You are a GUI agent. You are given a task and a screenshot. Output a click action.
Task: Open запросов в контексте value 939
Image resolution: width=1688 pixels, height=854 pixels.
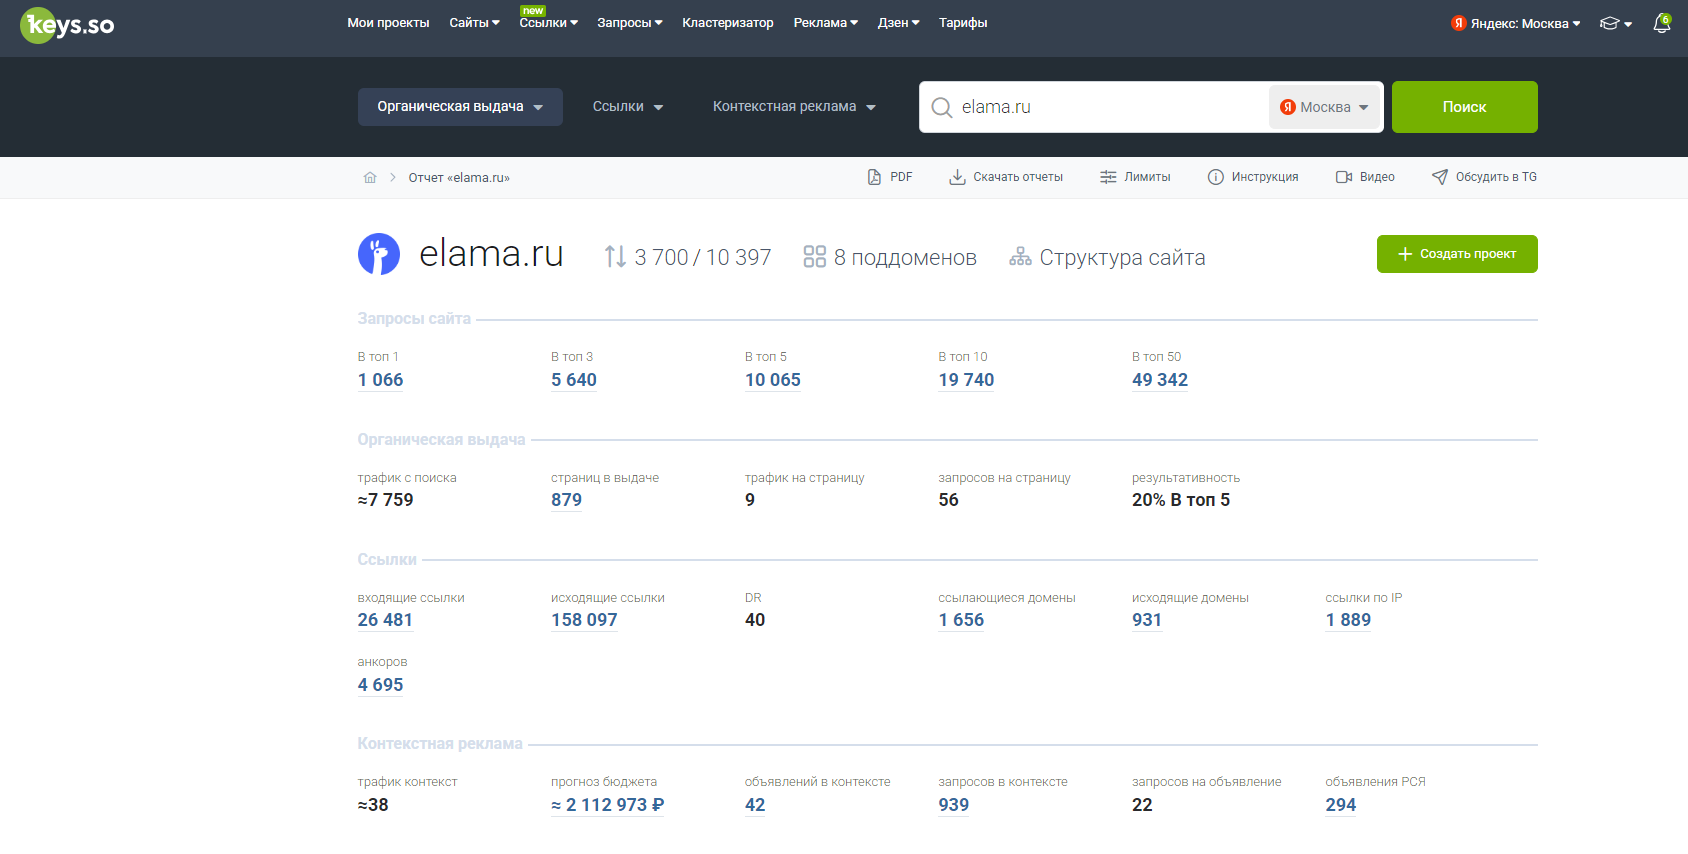(953, 805)
